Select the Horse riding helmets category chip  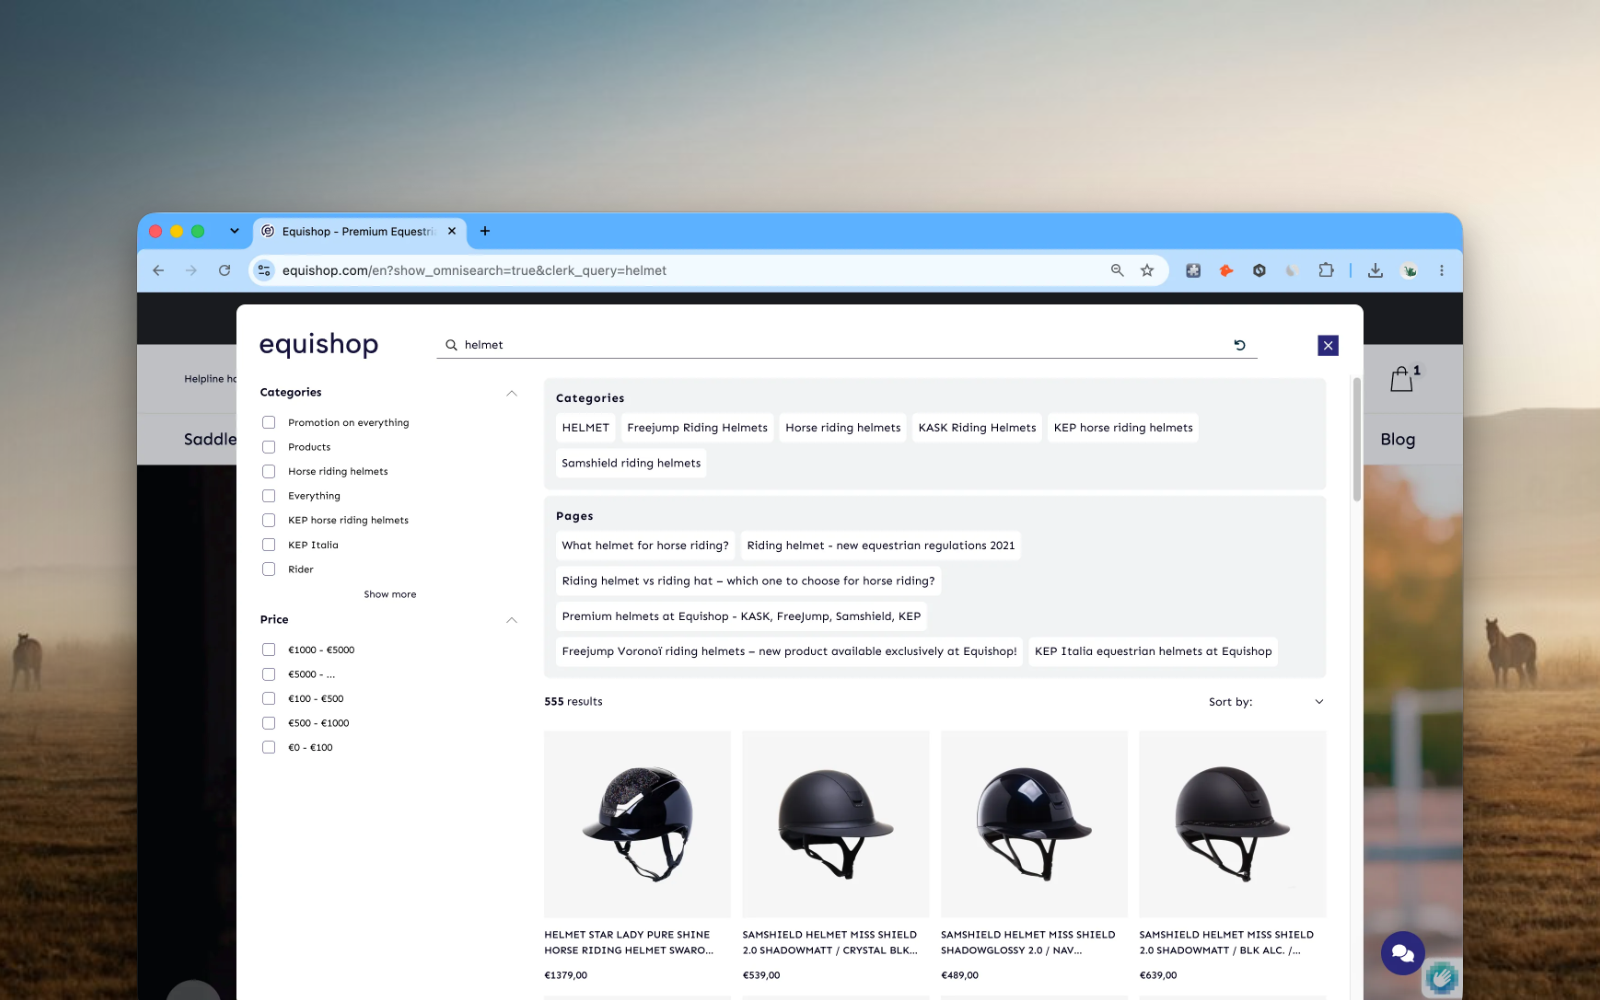(x=843, y=428)
